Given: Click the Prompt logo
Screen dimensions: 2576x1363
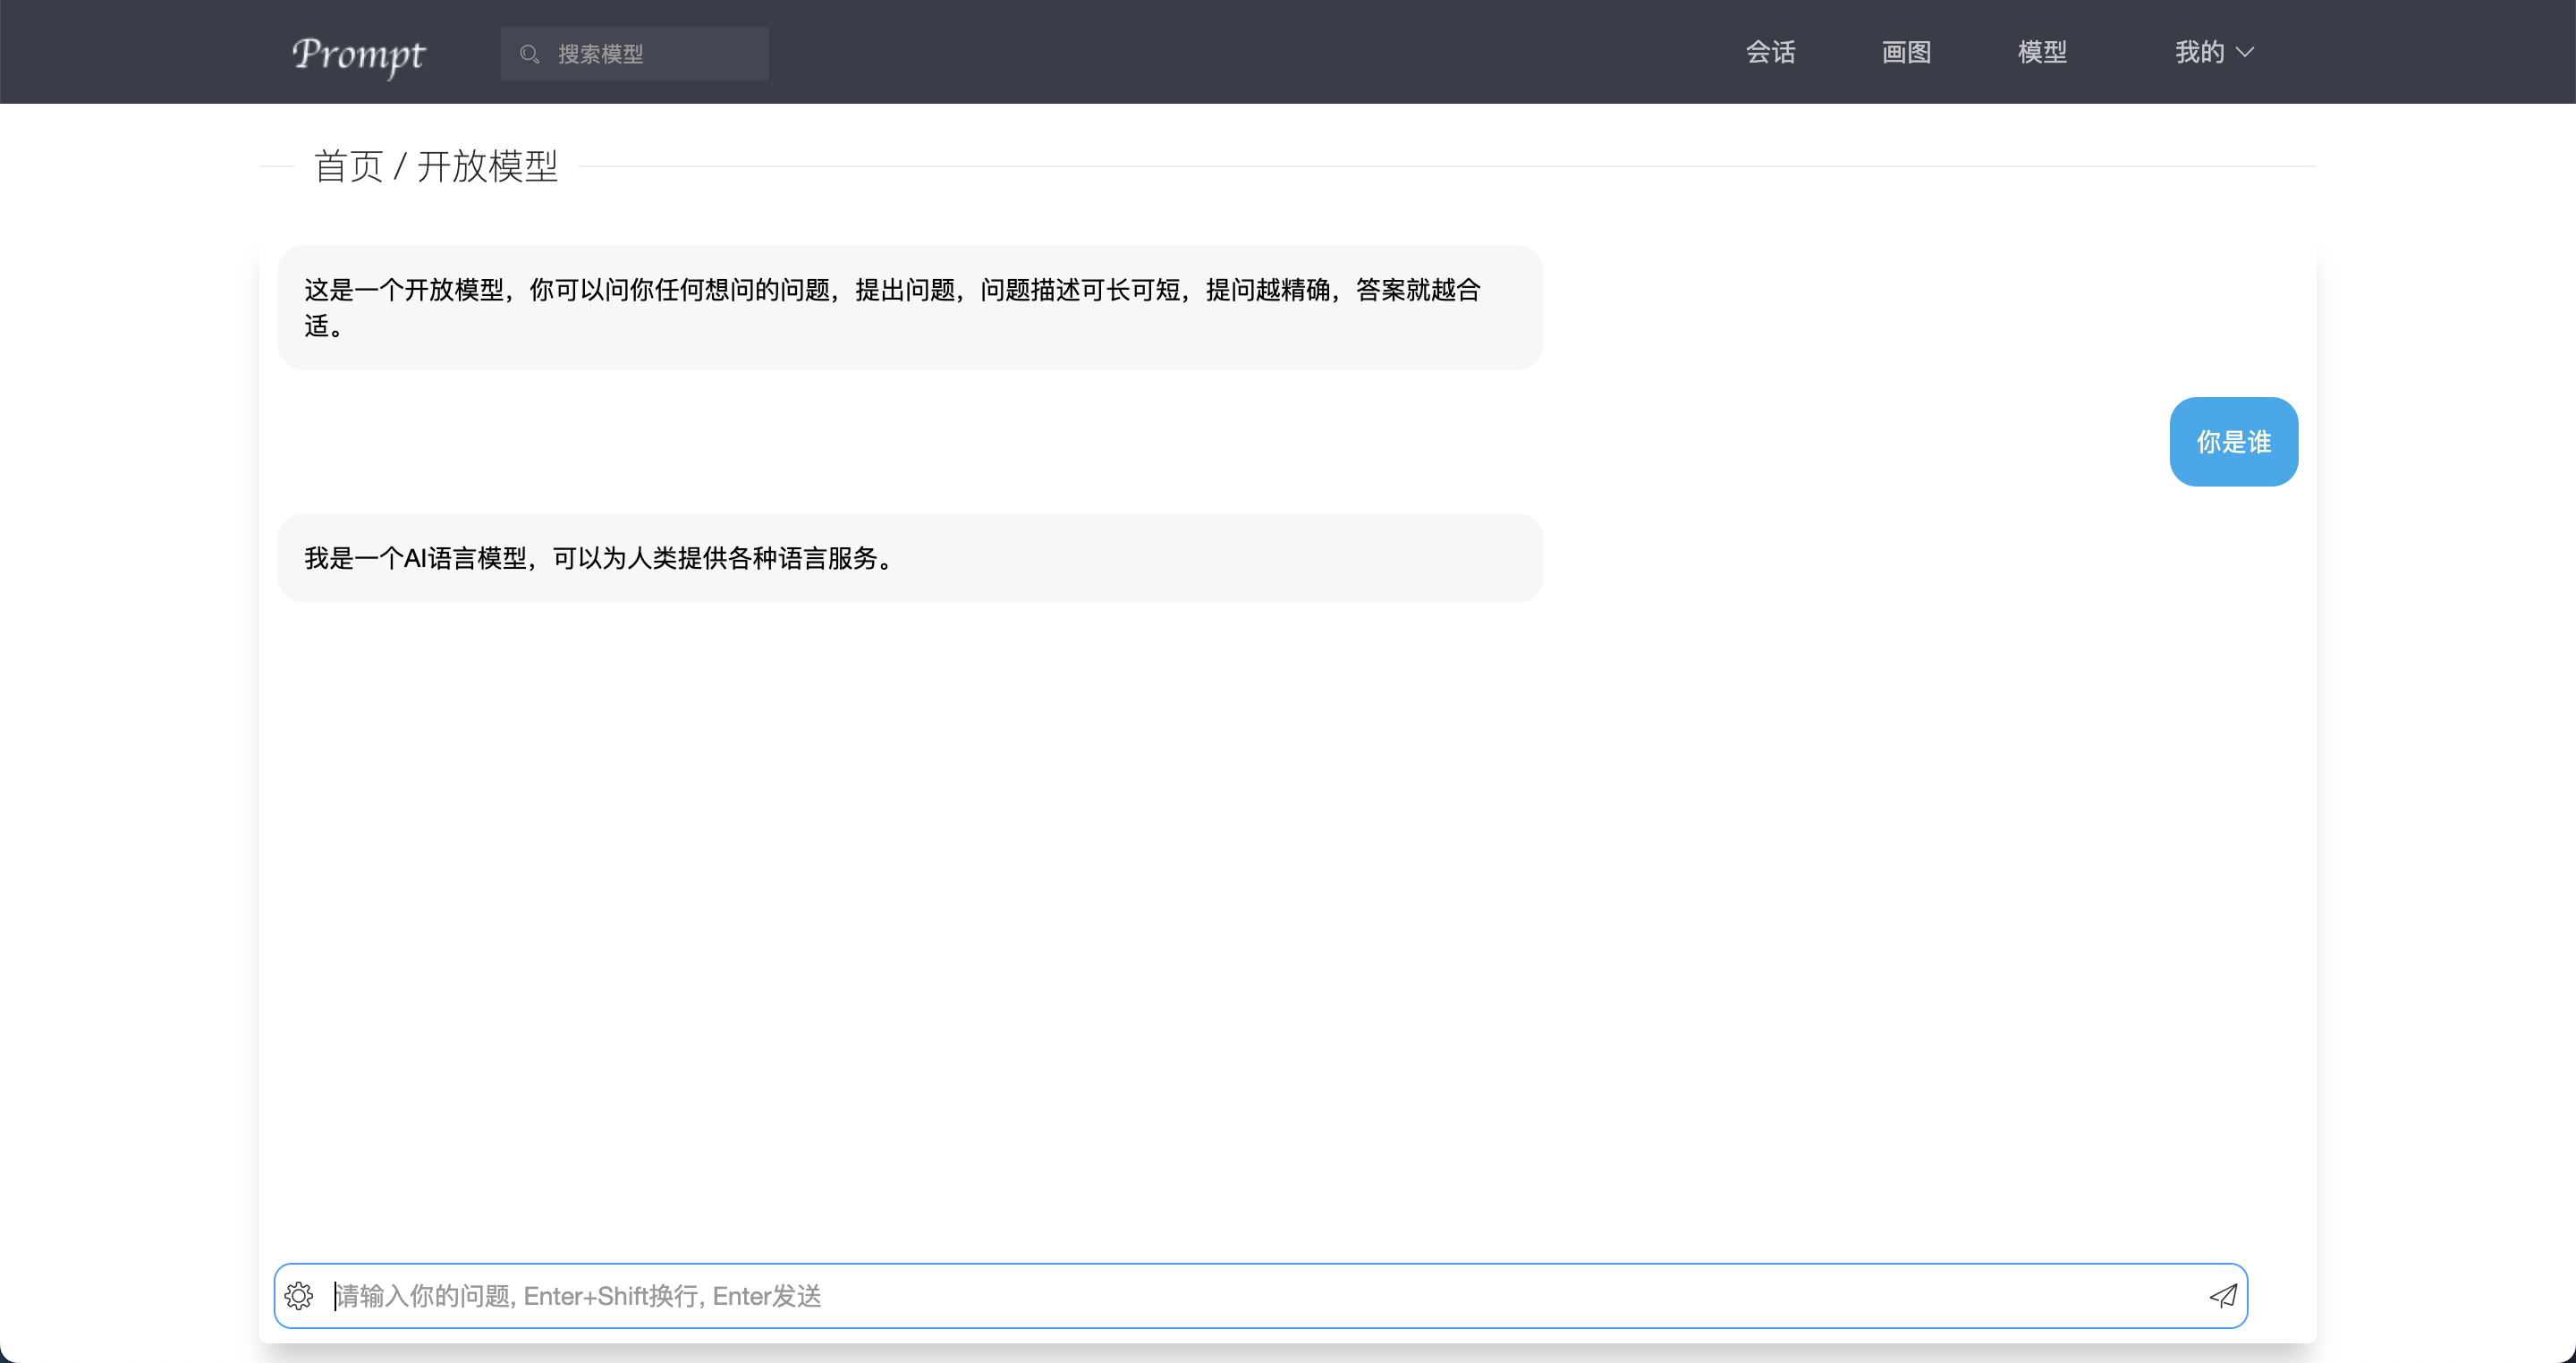Looking at the screenshot, I should [358, 53].
